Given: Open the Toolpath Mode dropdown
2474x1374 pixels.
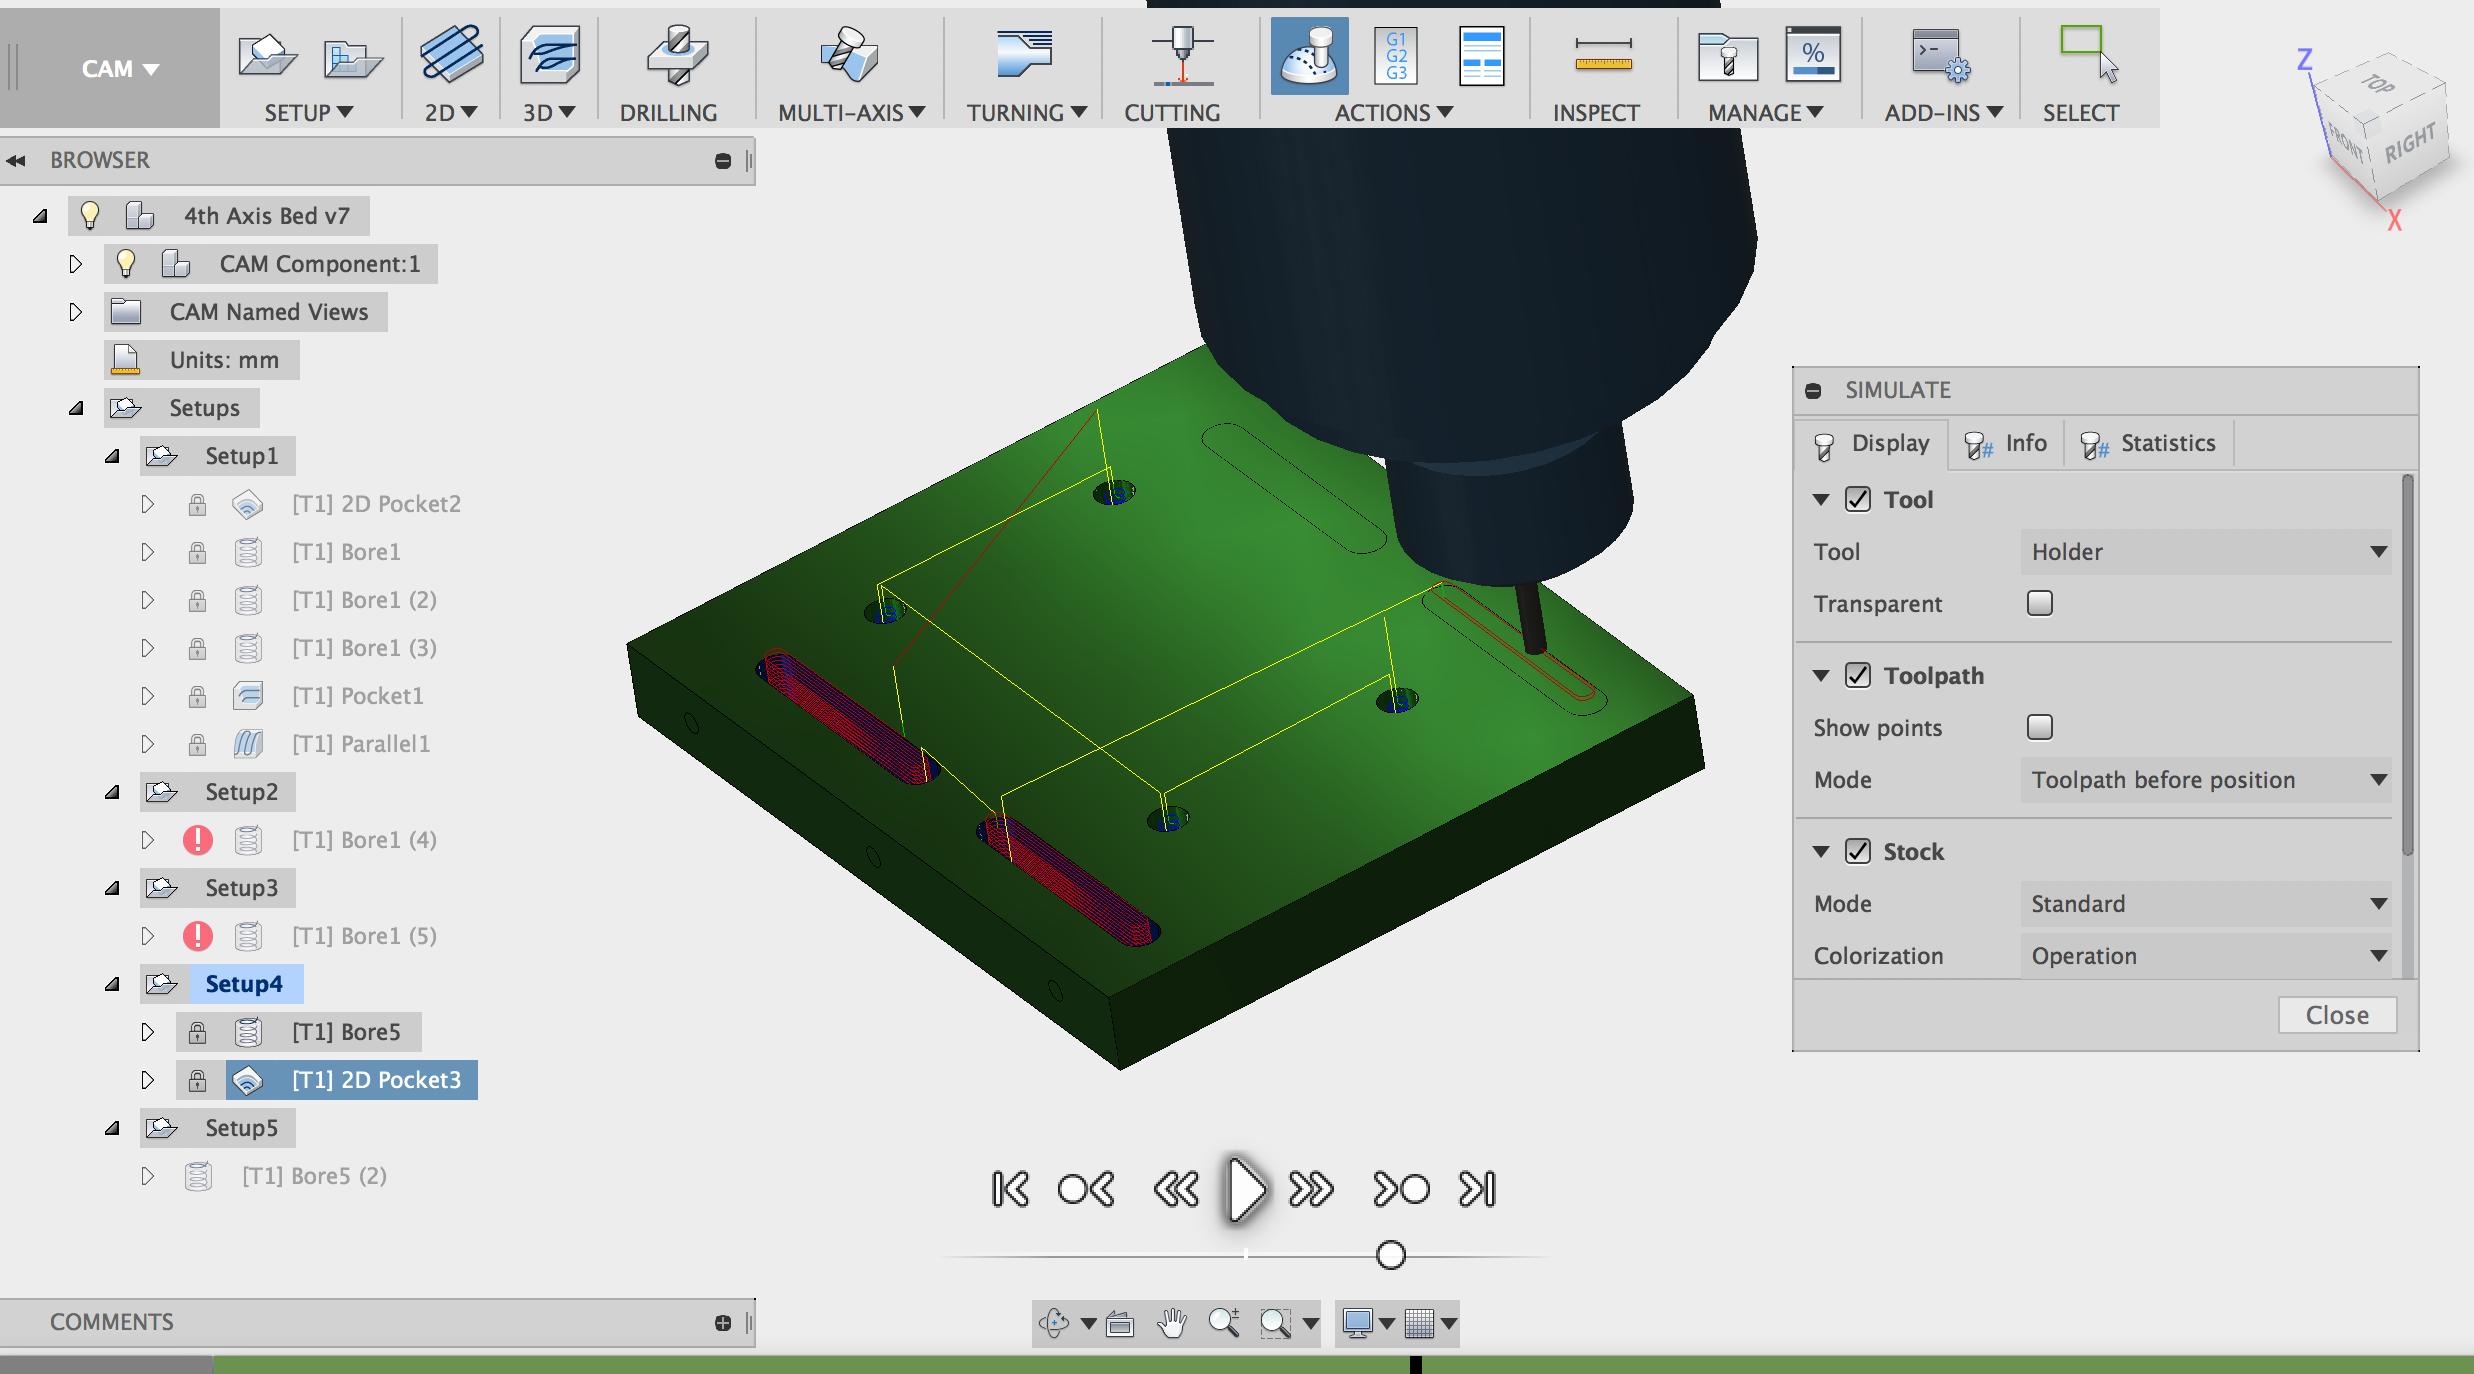Looking at the screenshot, I should coord(2206,780).
